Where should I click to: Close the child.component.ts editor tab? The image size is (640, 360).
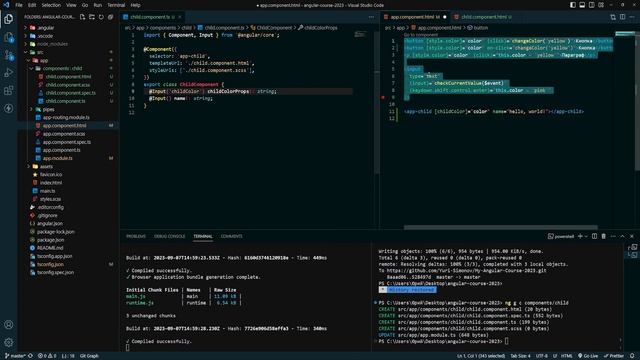[x=180, y=17]
